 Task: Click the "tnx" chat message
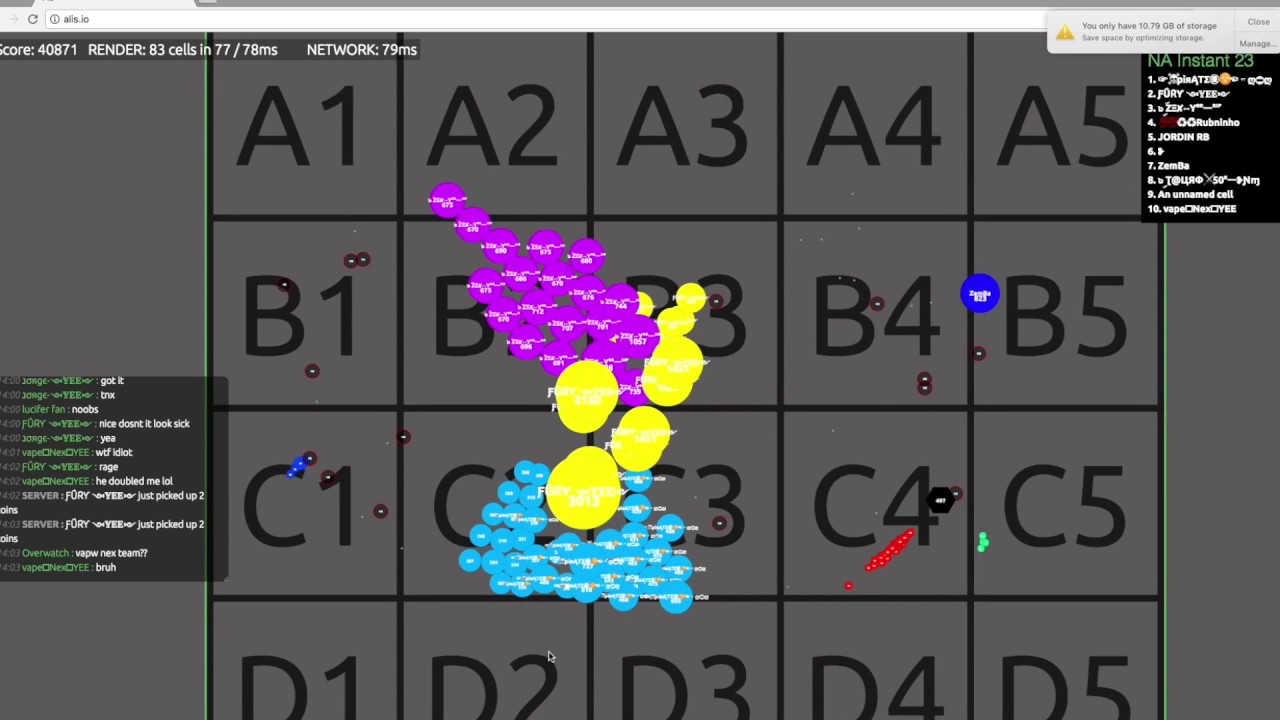pos(107,395)
